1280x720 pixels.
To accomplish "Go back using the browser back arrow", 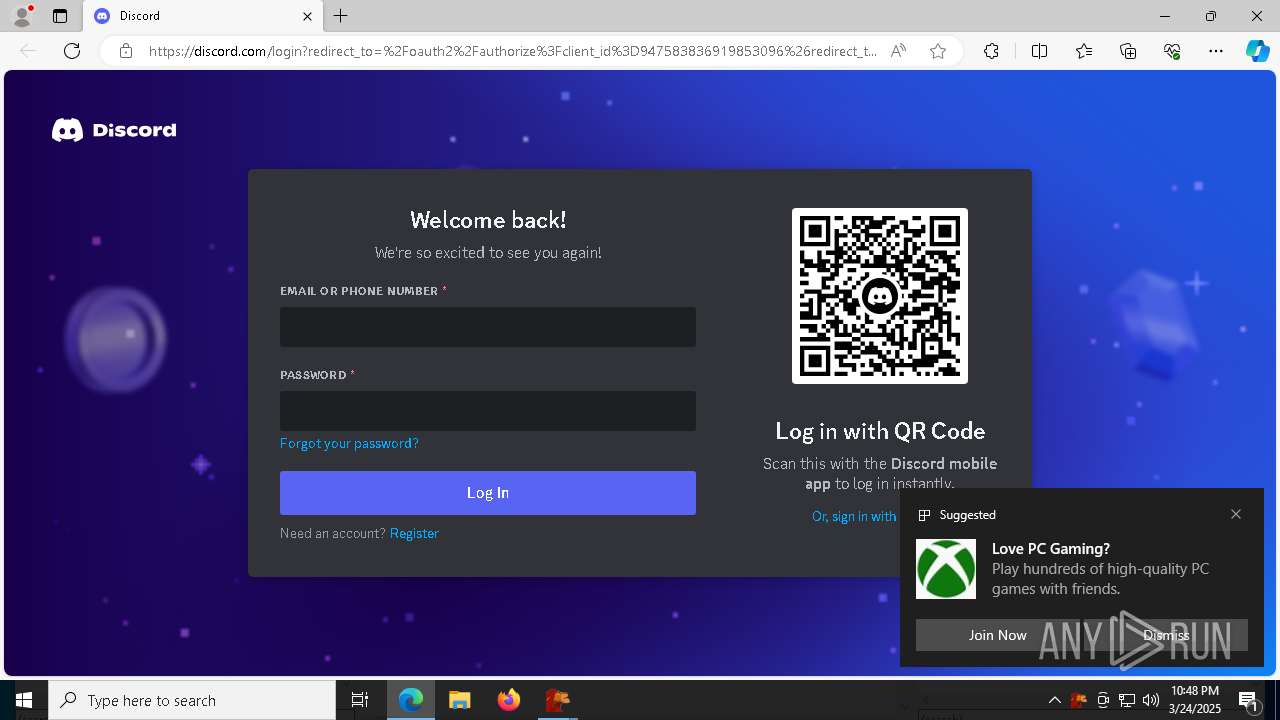I will point(28,51).
